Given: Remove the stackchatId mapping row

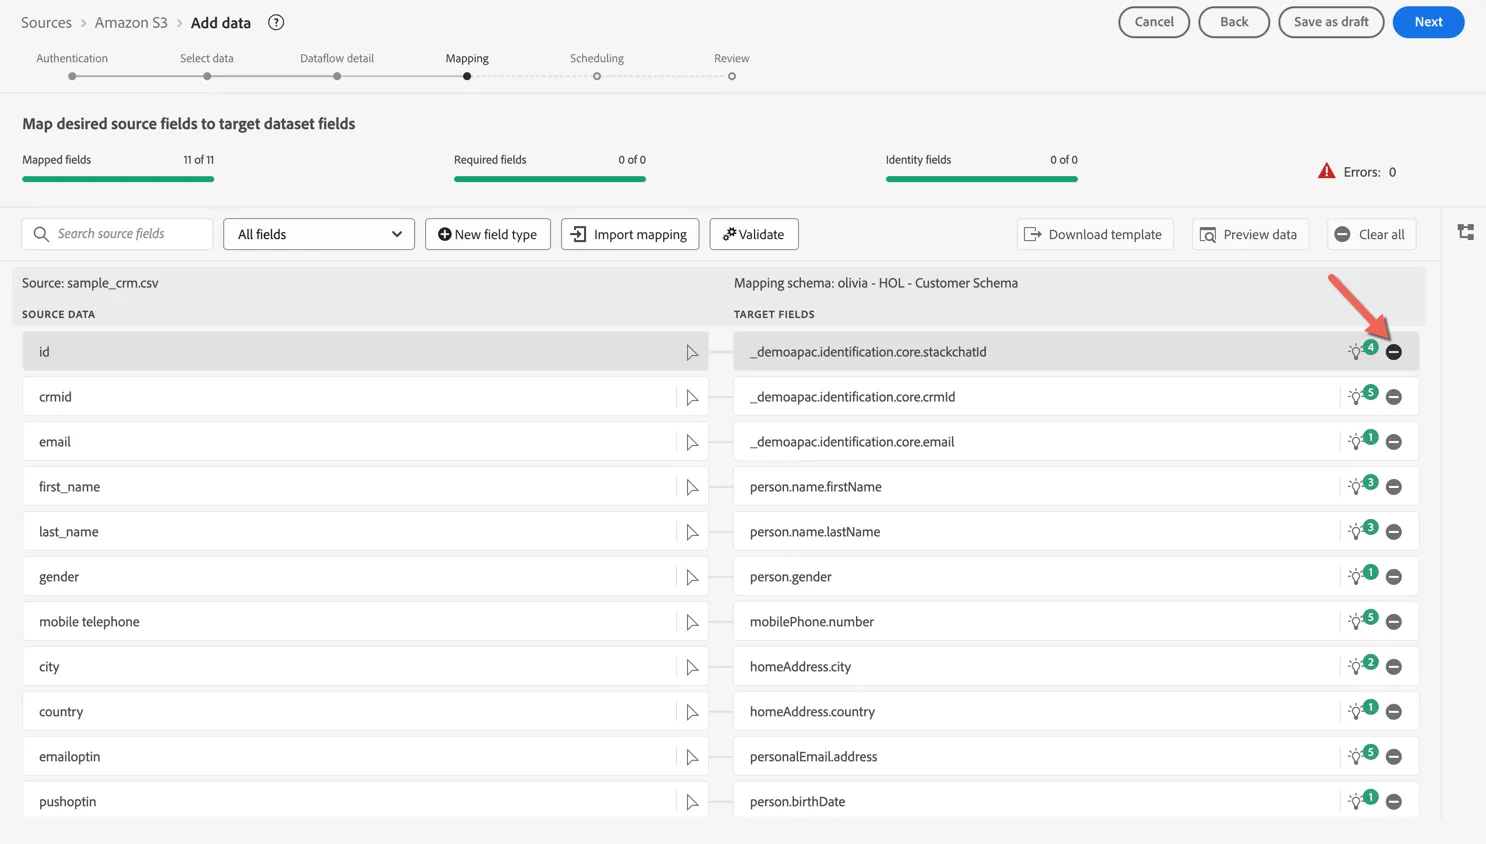Looking at the screenshot, I should pyautogui.click(x=1394, y=352).
